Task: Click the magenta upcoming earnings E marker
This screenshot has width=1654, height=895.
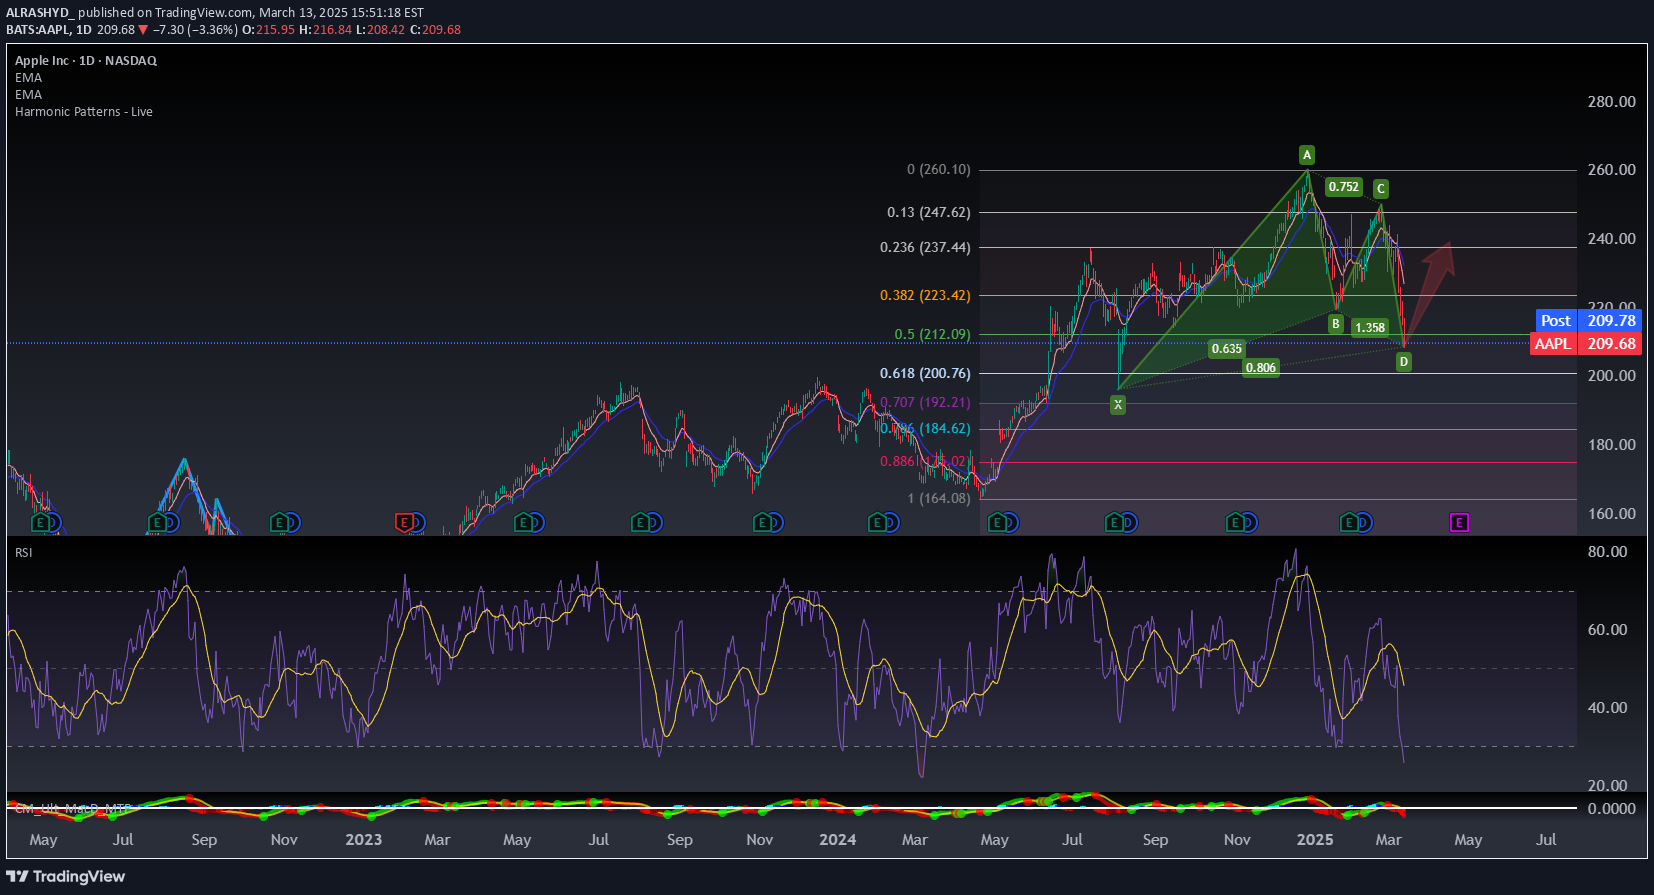Action: [1459, 522]
